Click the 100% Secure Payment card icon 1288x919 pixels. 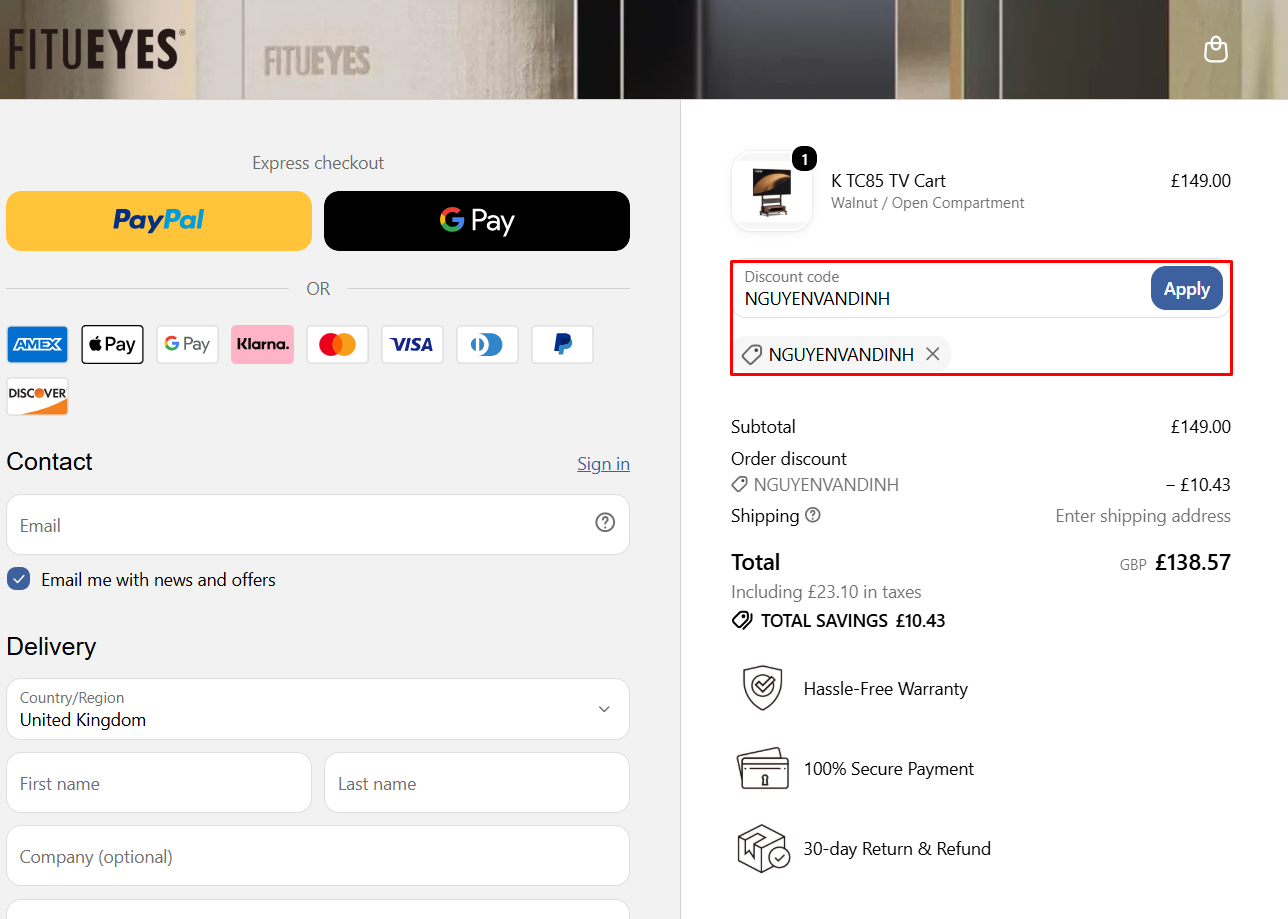[762, 768]
